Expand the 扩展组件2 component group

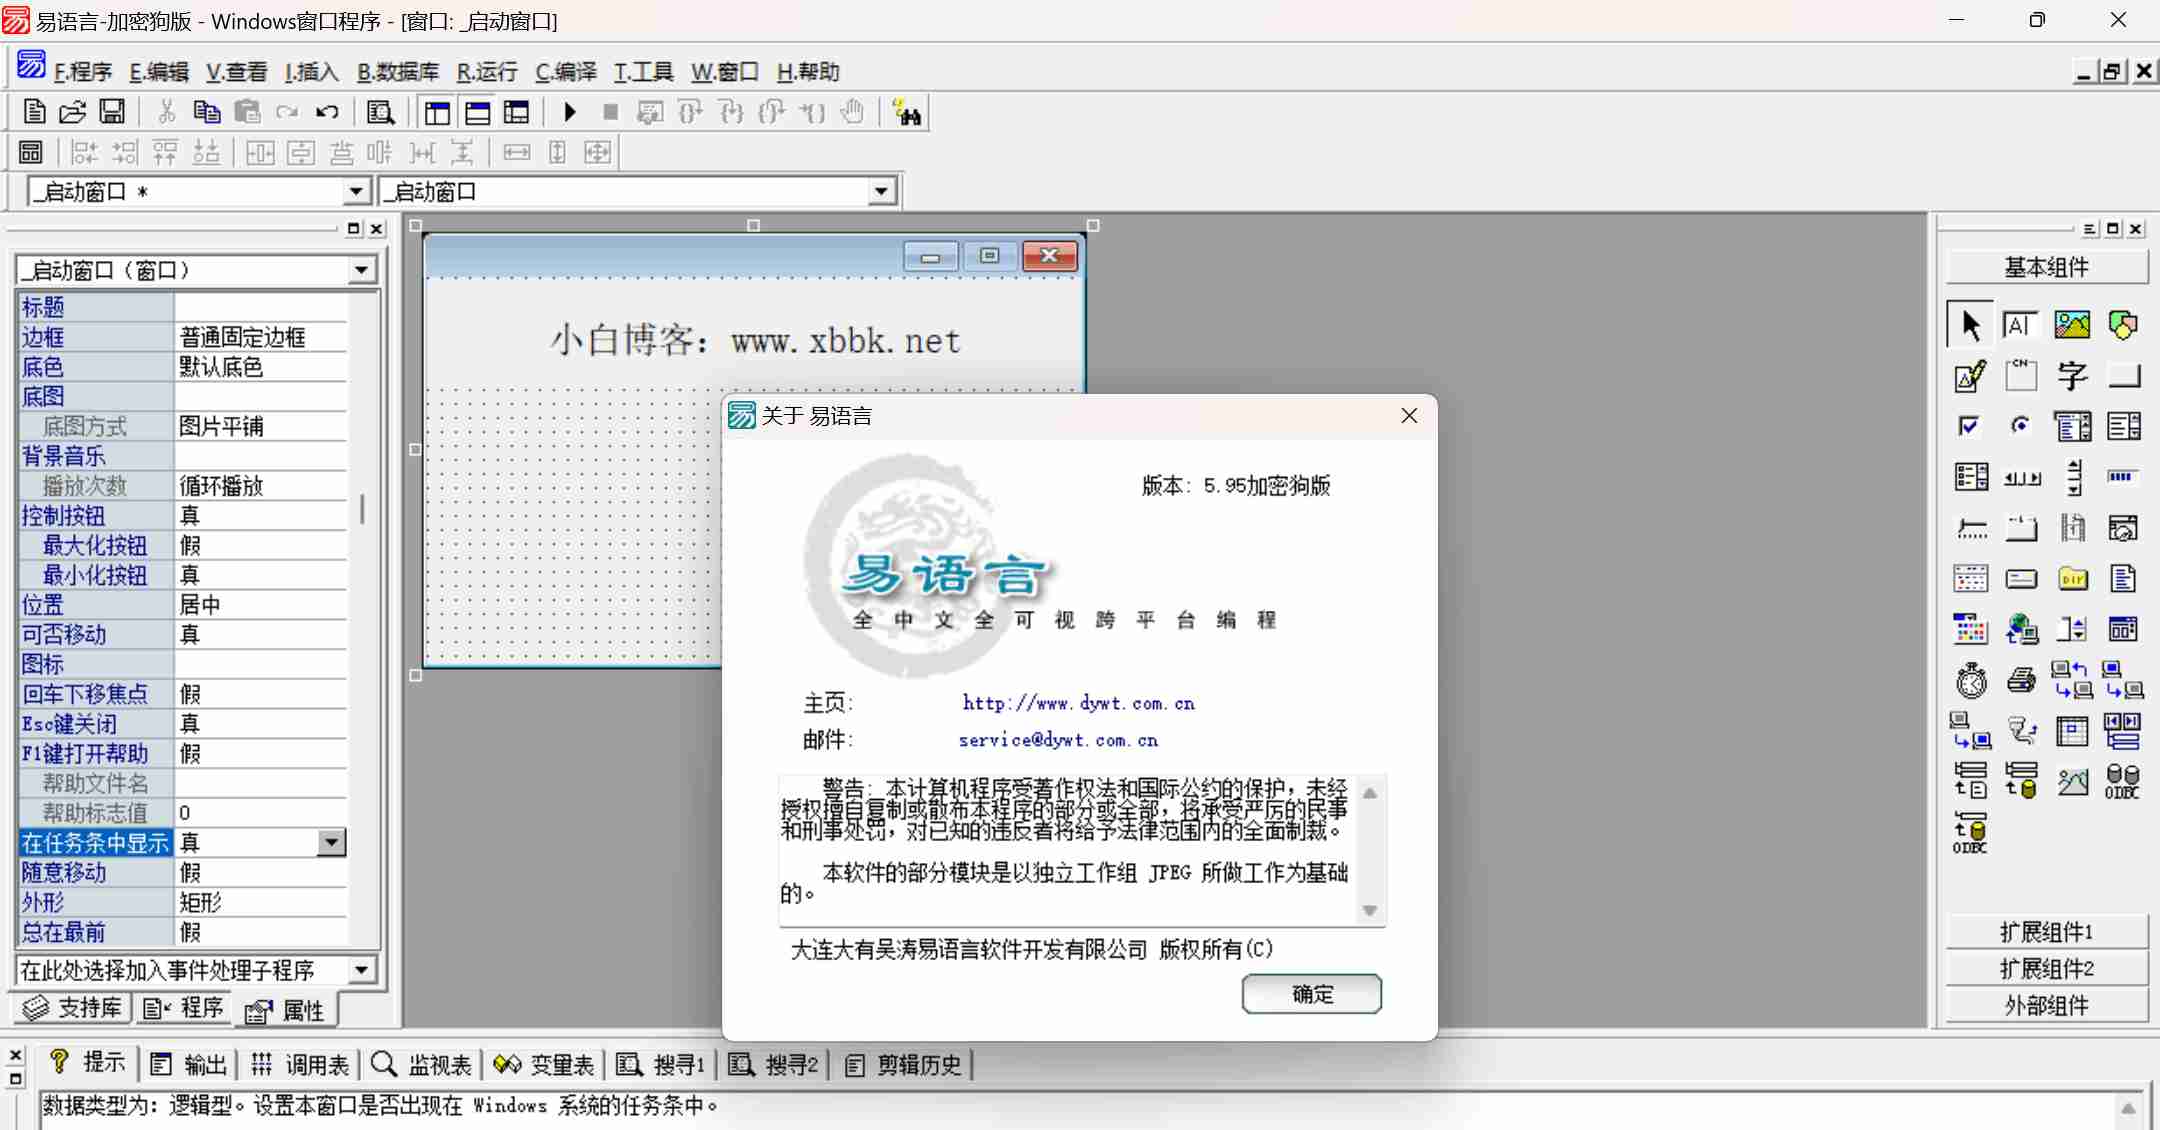(2046, 969)
